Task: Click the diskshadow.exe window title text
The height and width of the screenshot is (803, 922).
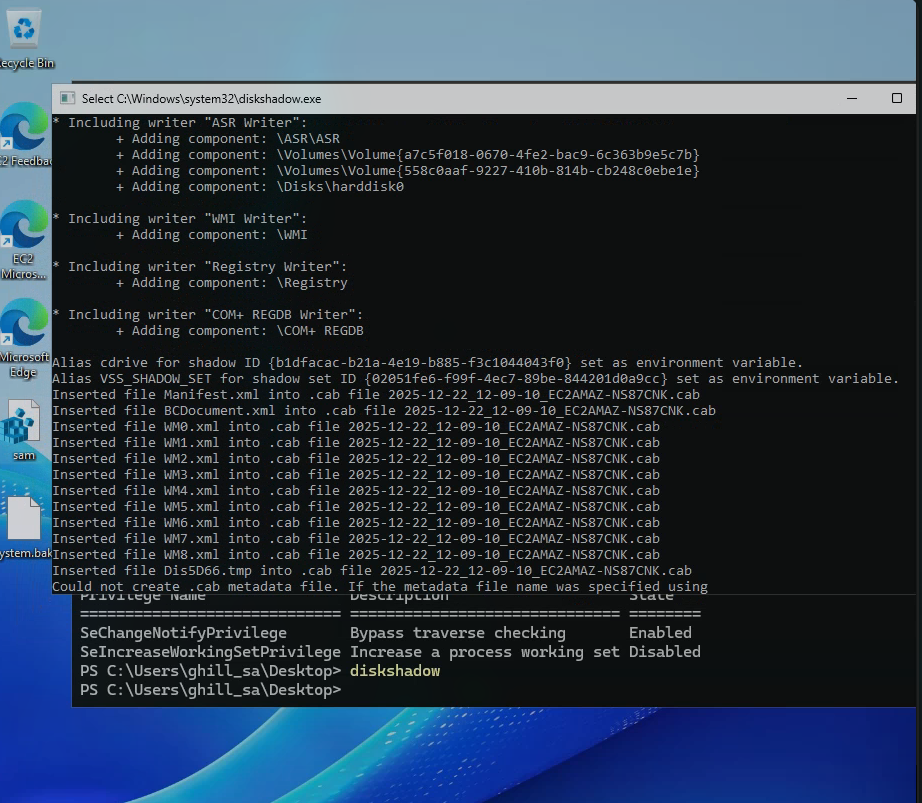Action: point(201,99)
